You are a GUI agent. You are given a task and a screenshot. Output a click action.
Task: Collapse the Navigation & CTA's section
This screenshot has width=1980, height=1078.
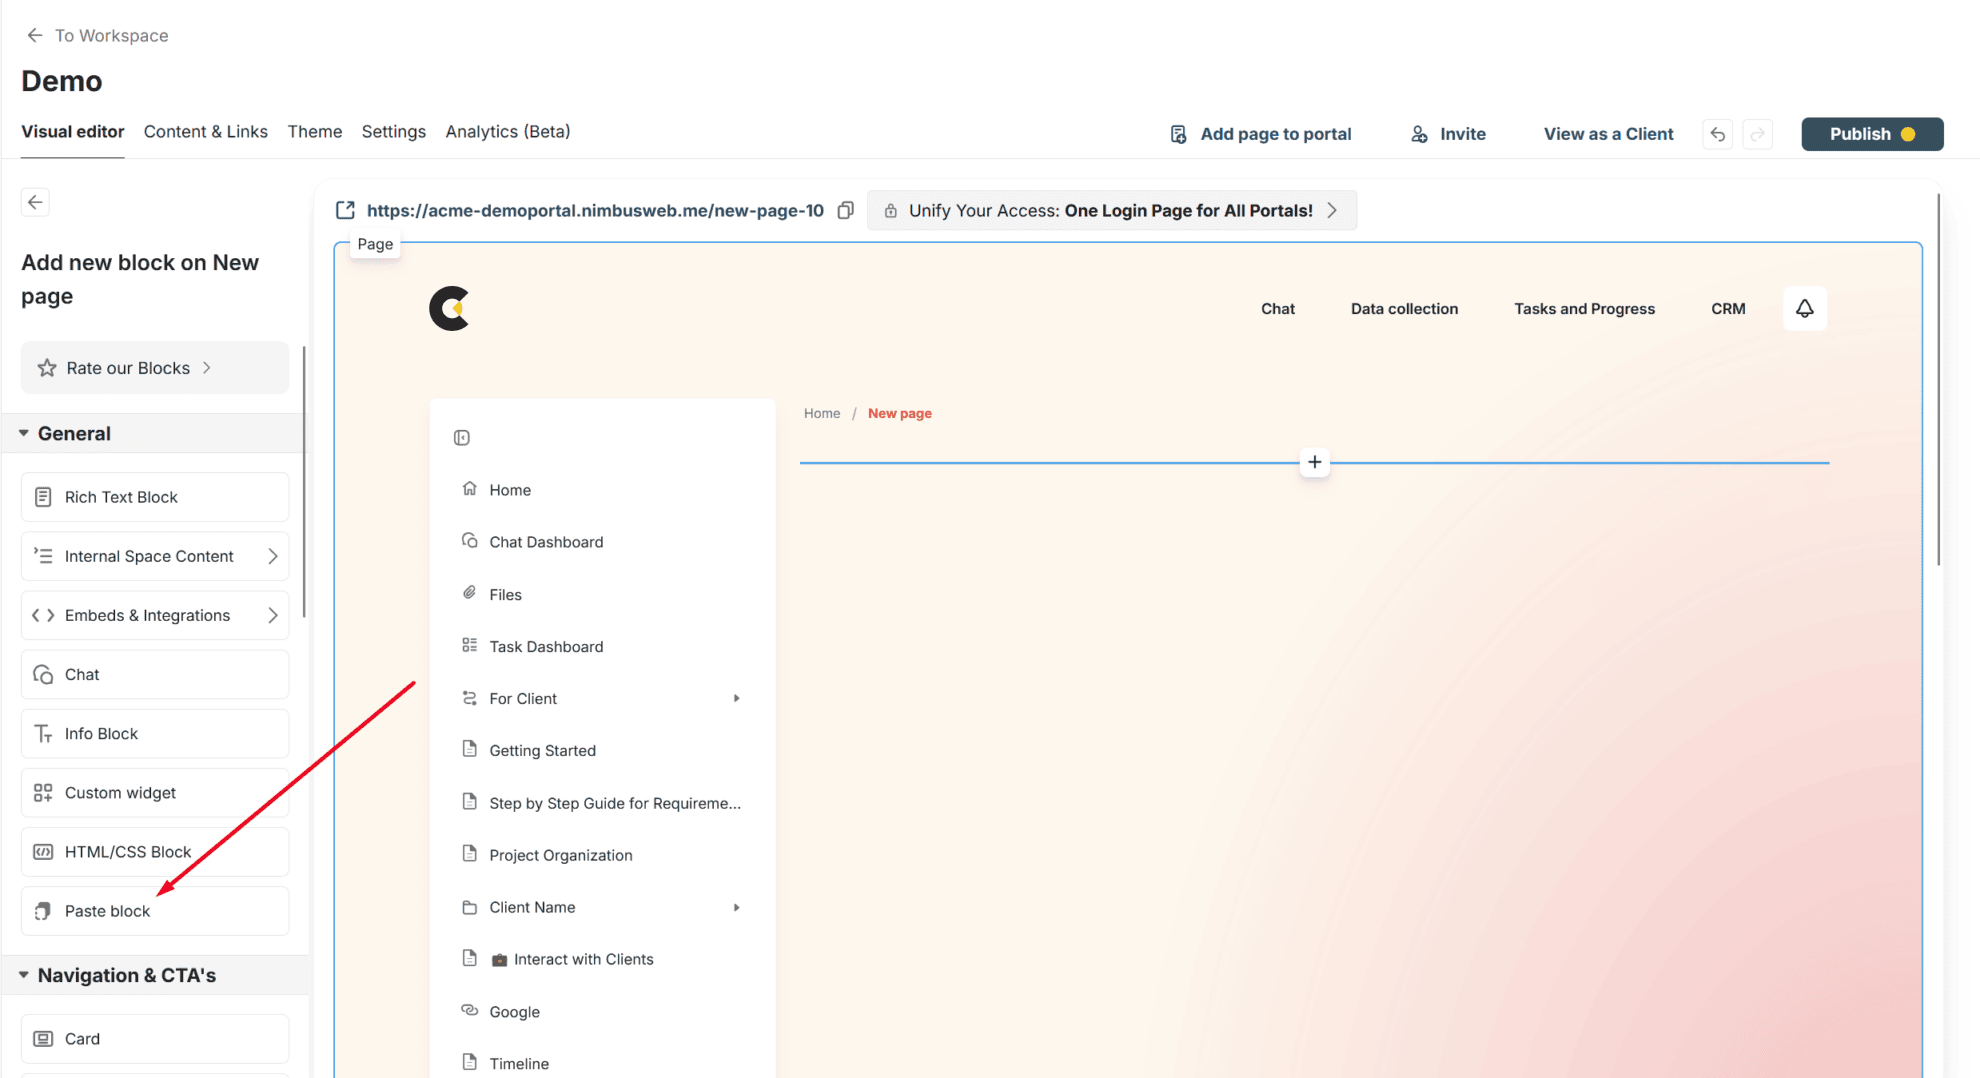[24, 975]
